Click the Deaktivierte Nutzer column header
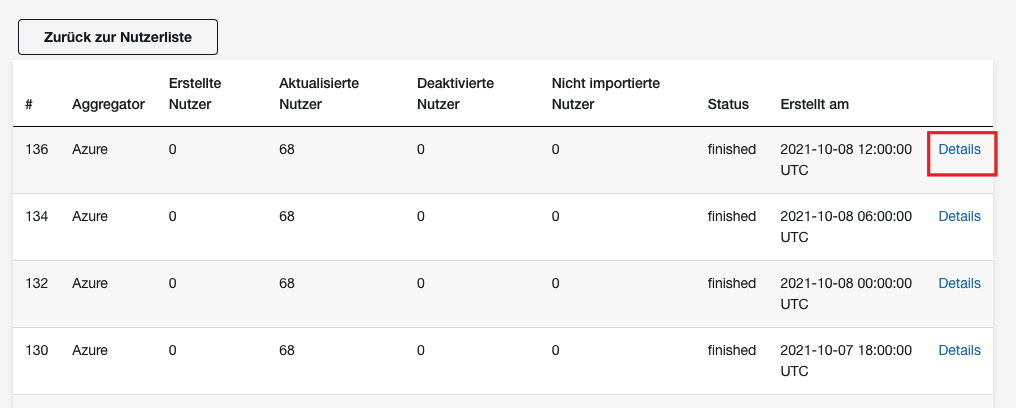Screen dimensions: 1016x408 pos(456,94)
